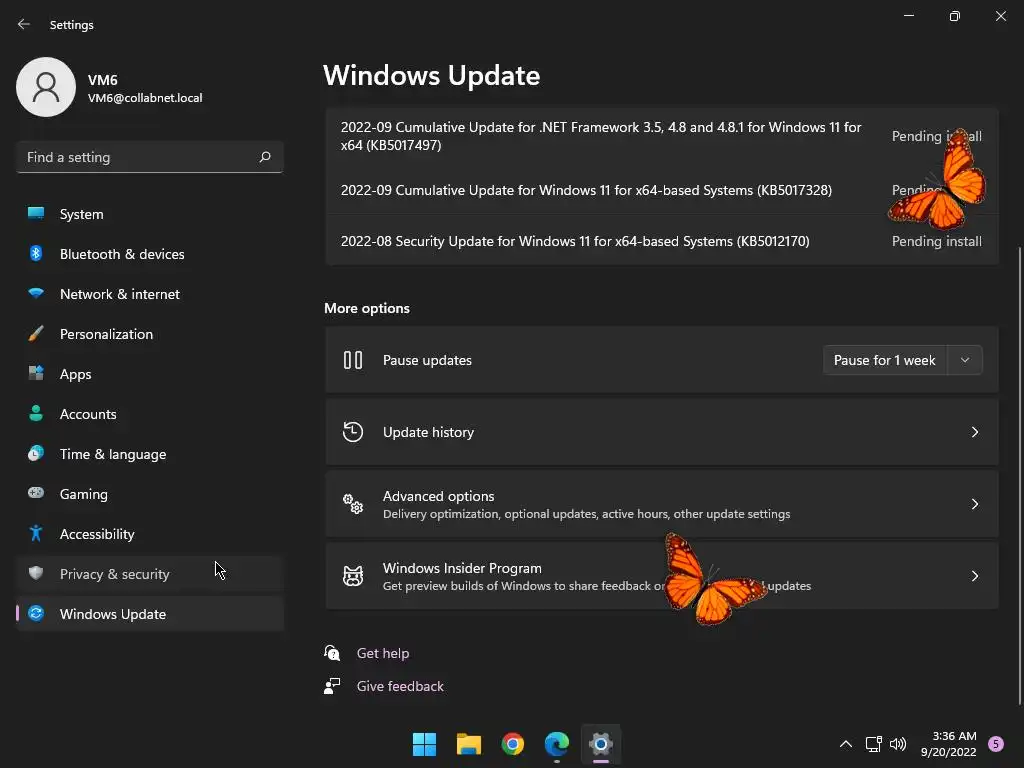Click the Pause for 1 week button
1024x768 pixels.
pyautogui.click(x=885, y=360)
